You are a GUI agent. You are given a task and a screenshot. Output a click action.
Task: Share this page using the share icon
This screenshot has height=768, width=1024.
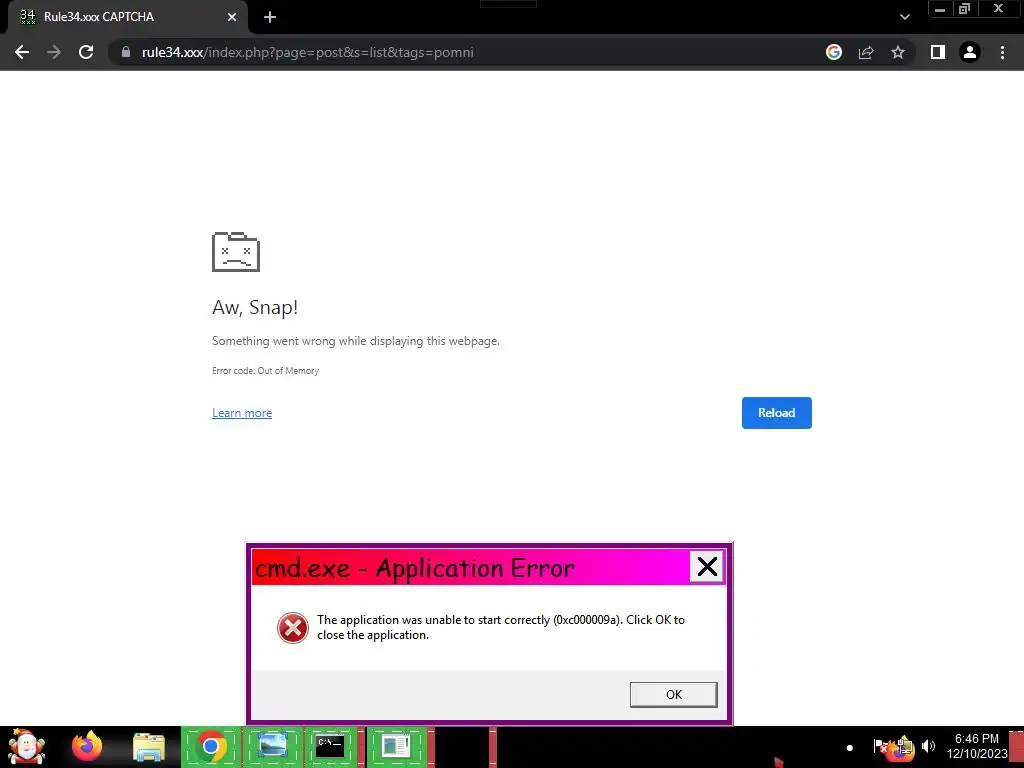866,52
